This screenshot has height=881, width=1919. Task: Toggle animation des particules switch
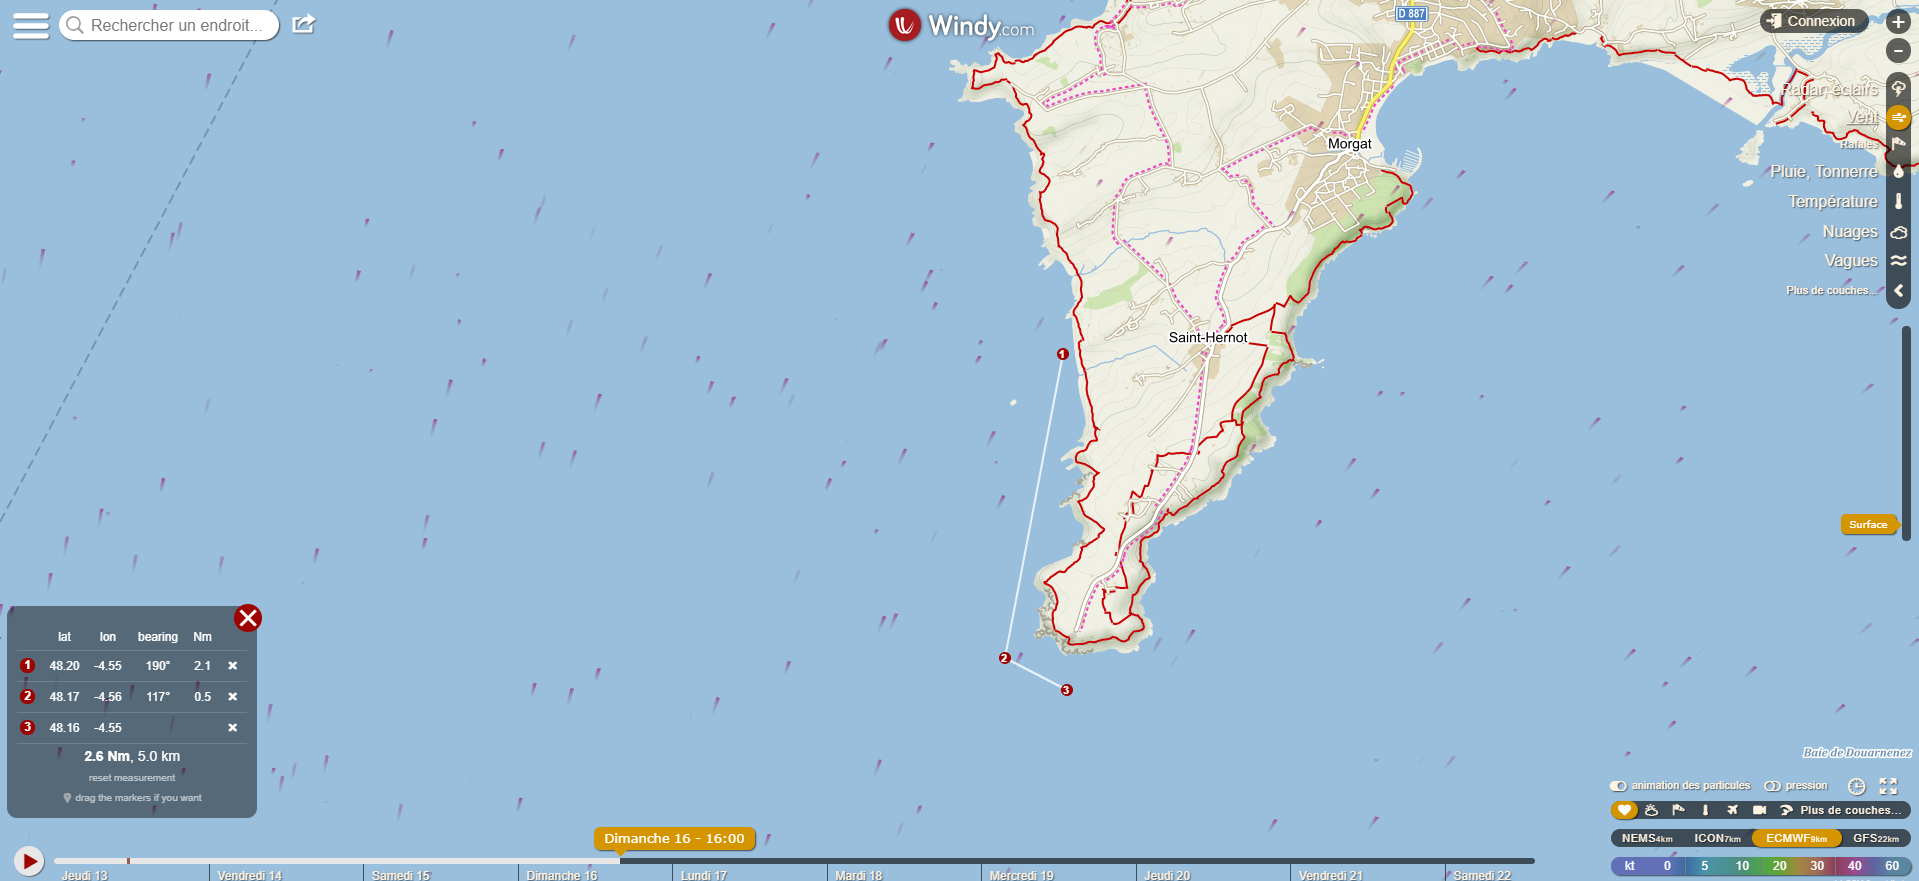tap(1618, 786)
